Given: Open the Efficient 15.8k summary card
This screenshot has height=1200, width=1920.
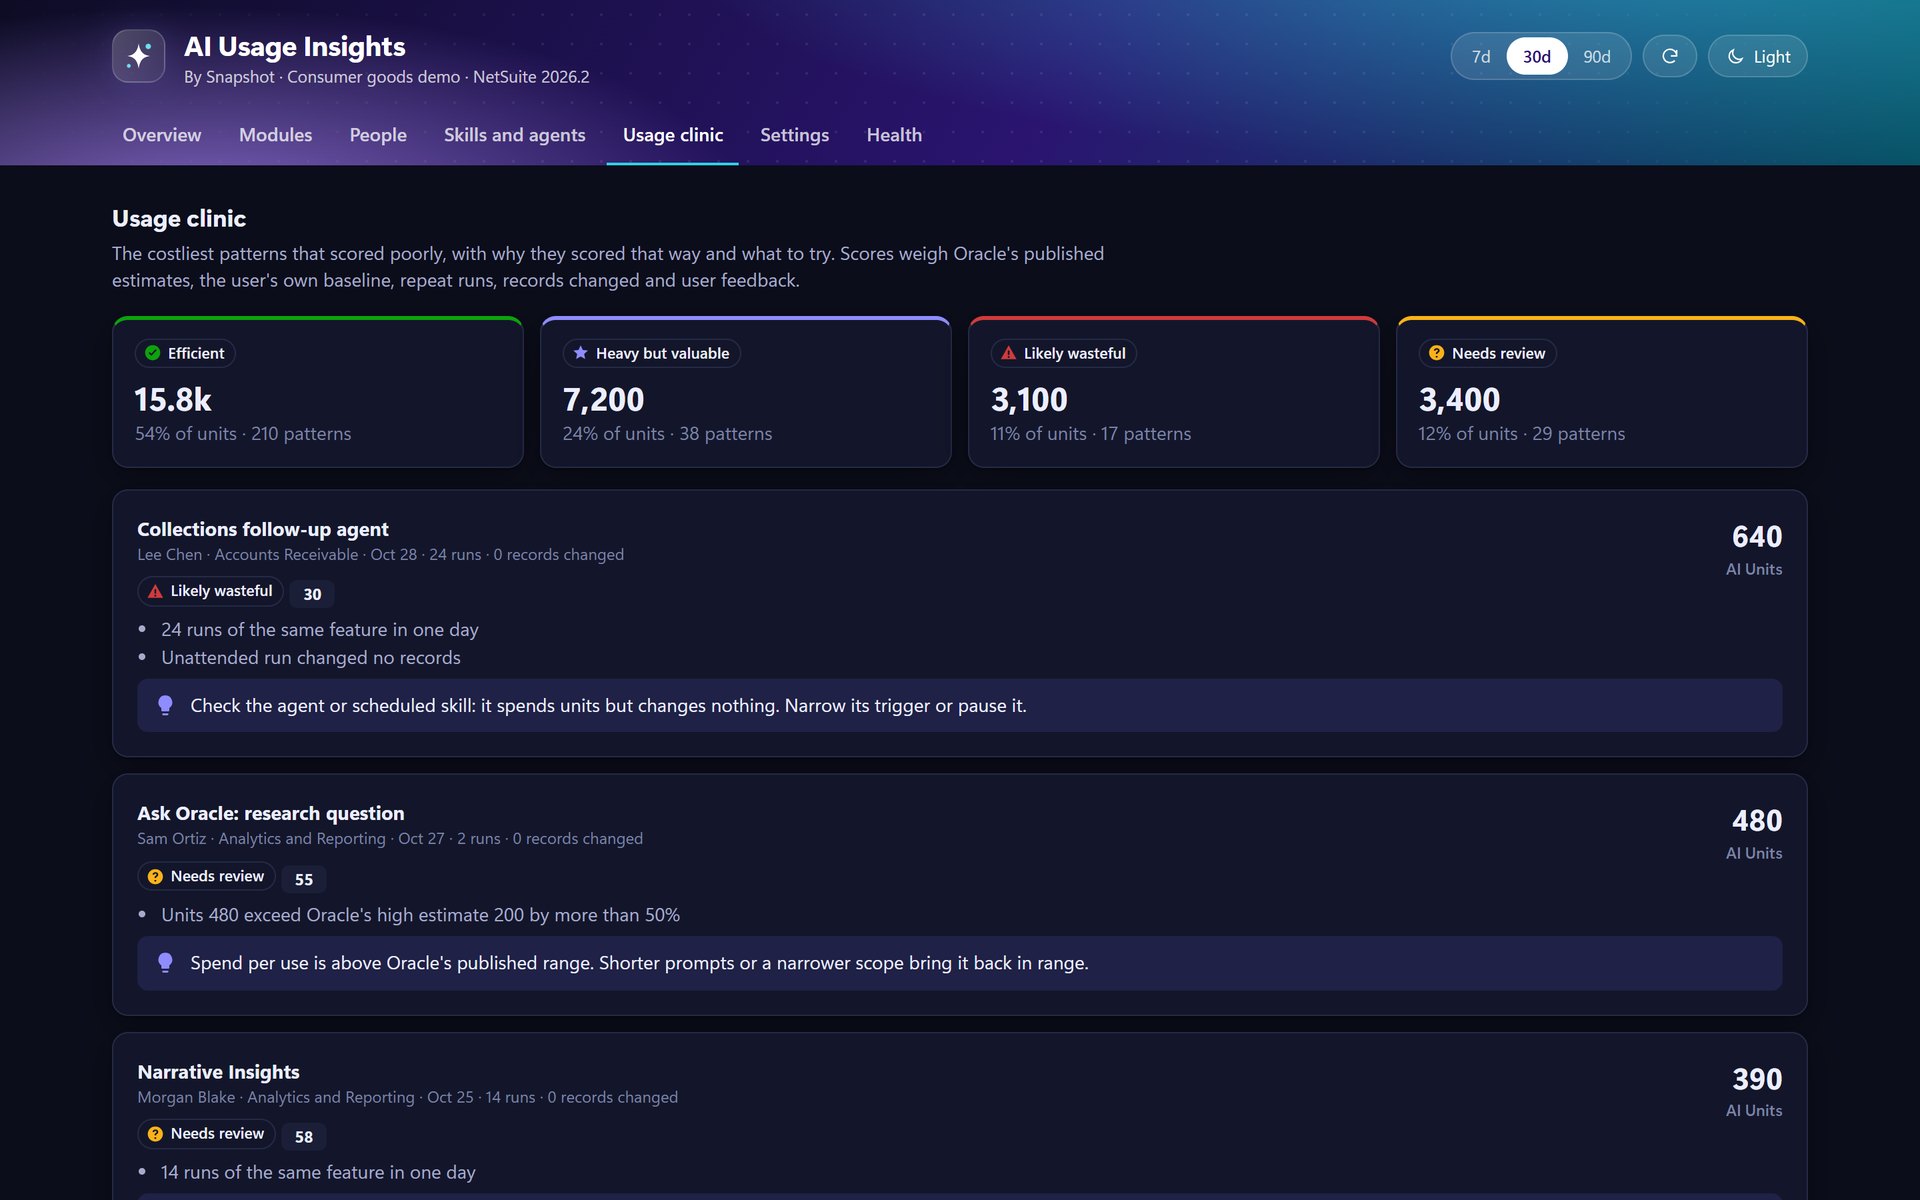Looking at the screenshot, I should coord(318,392).
